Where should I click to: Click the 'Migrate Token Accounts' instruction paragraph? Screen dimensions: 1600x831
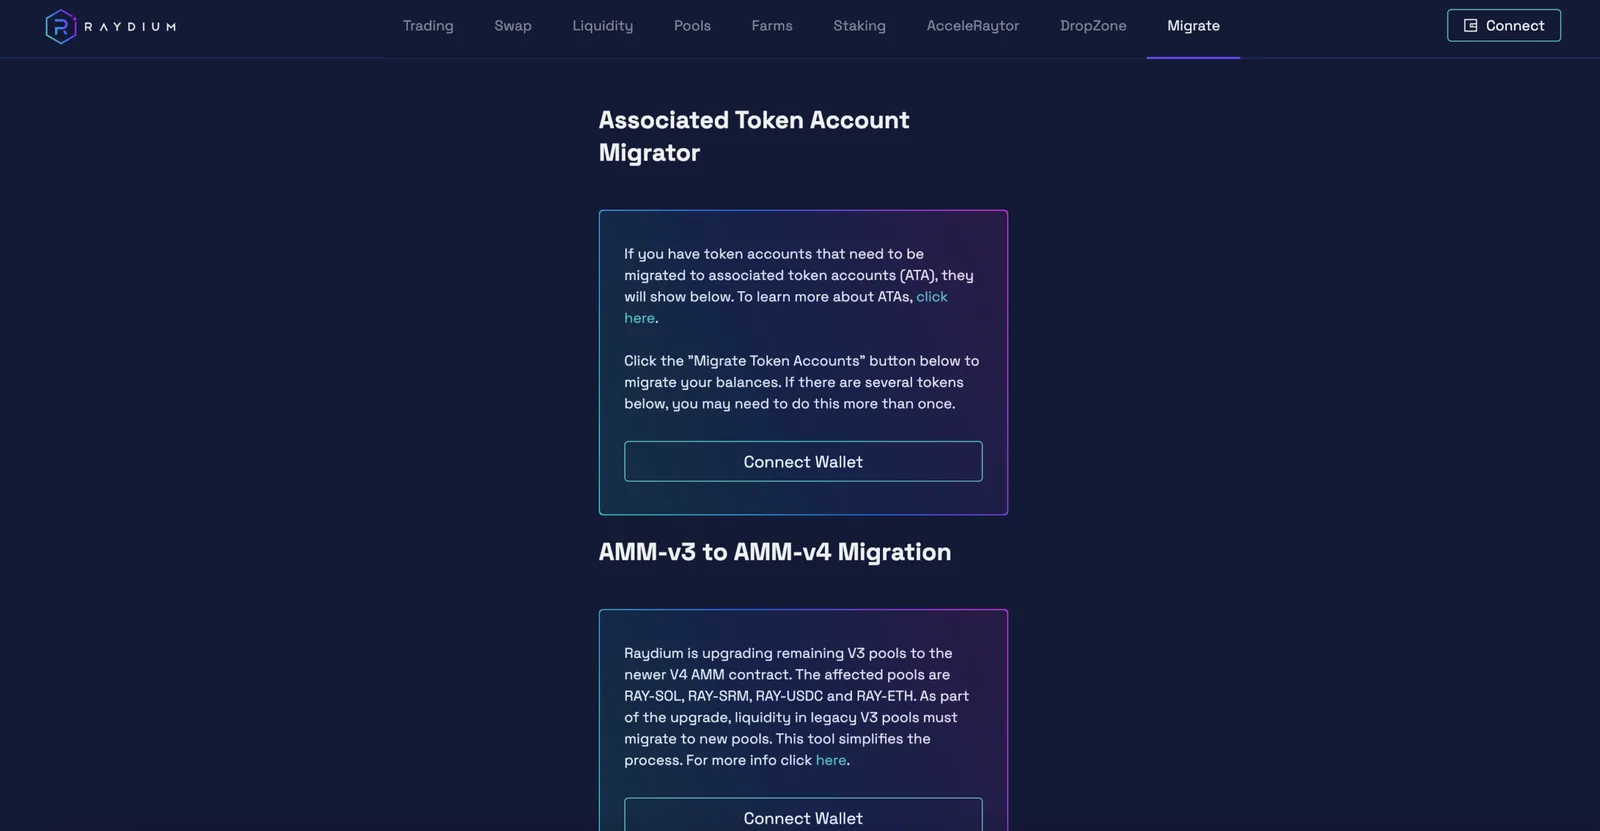(802, 382)
